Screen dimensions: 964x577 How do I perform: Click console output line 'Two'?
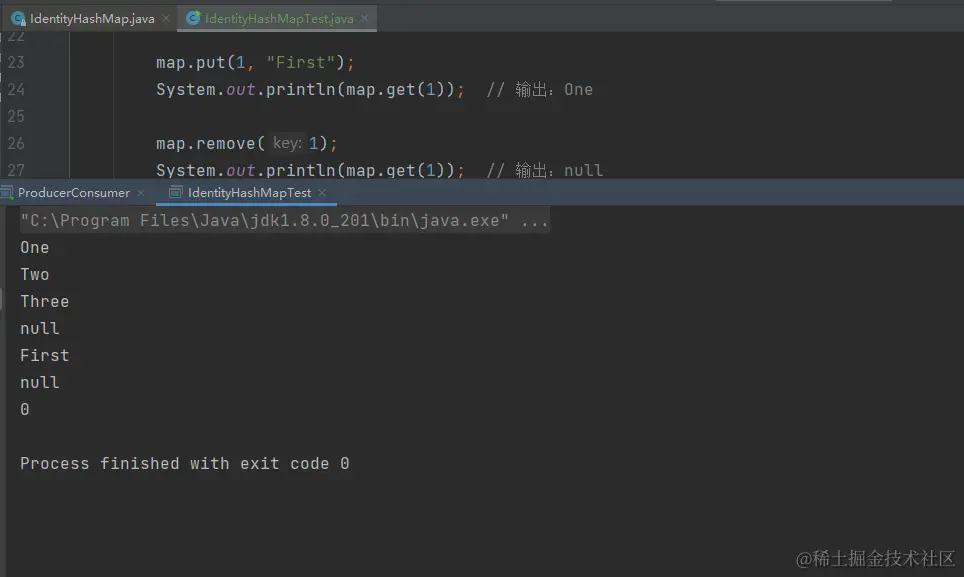tap(34, 275)
